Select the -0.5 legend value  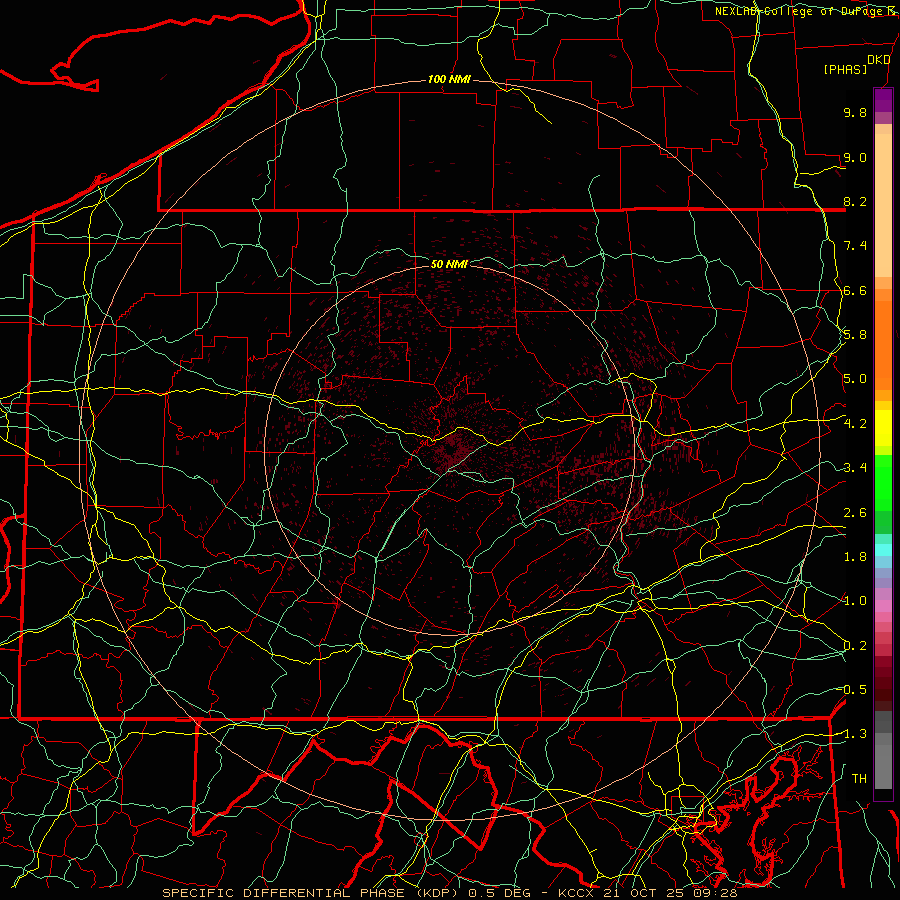click(853, 690)
